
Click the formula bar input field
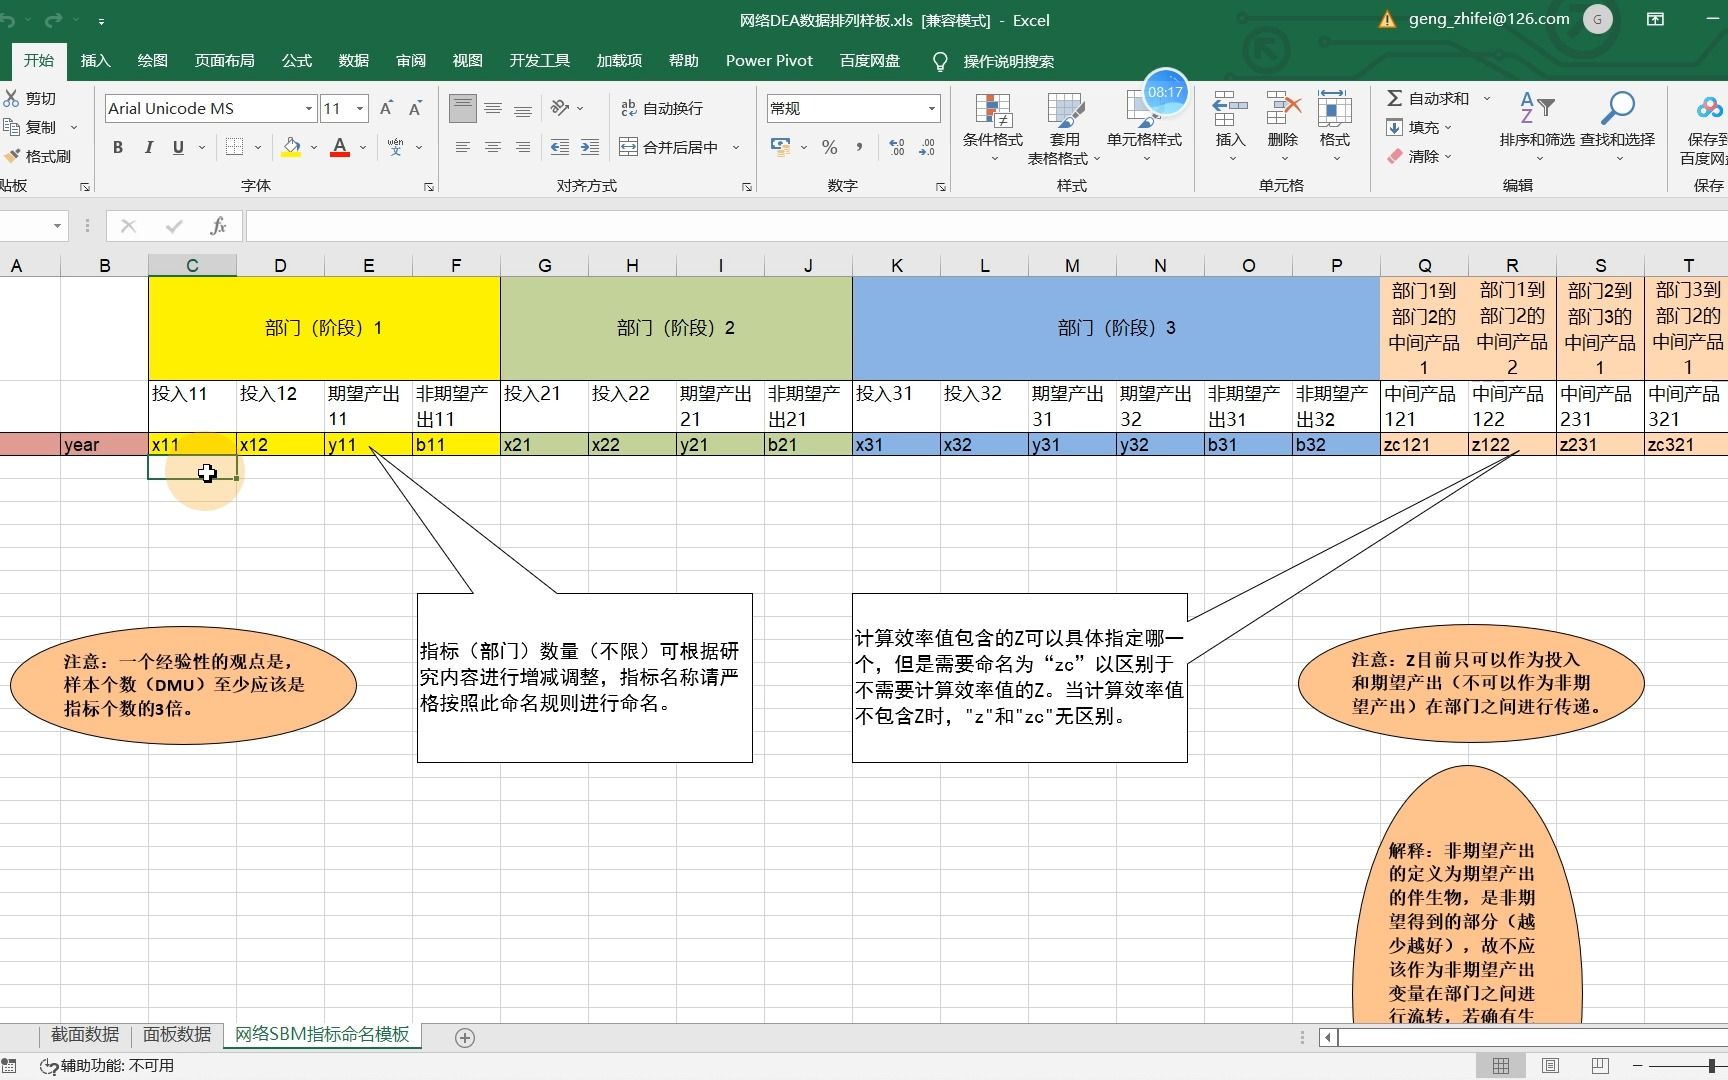tap(986, 226)
